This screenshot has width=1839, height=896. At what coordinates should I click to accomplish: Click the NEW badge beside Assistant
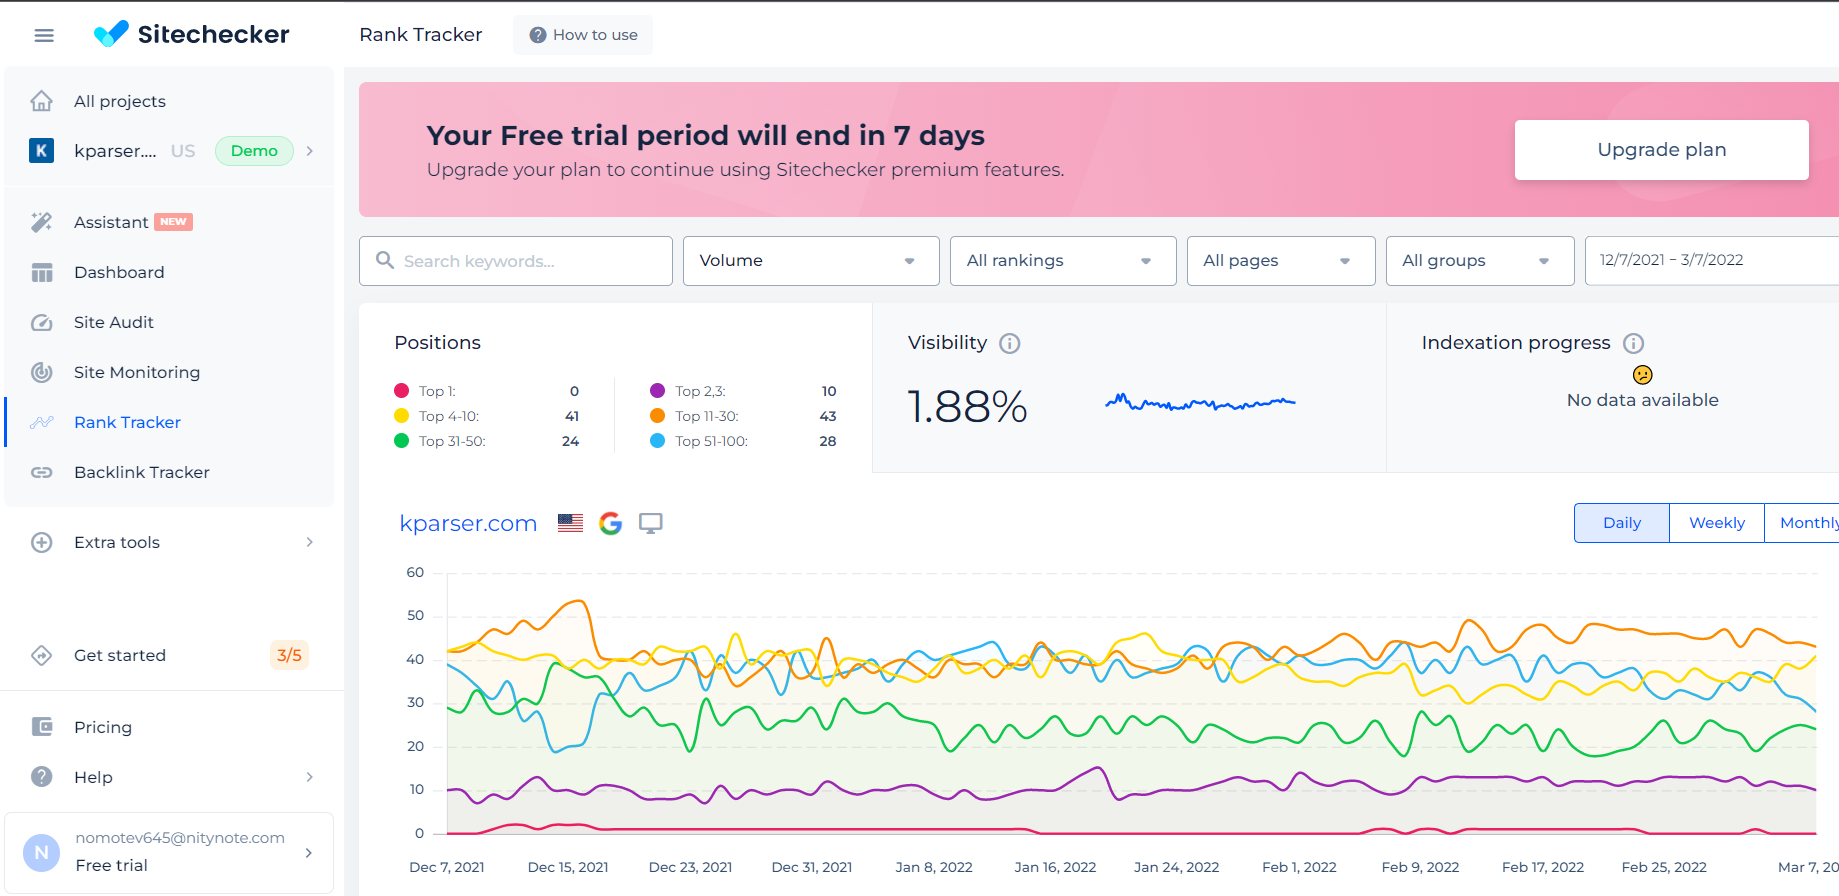pyautogui.click(x=174, y=222)
